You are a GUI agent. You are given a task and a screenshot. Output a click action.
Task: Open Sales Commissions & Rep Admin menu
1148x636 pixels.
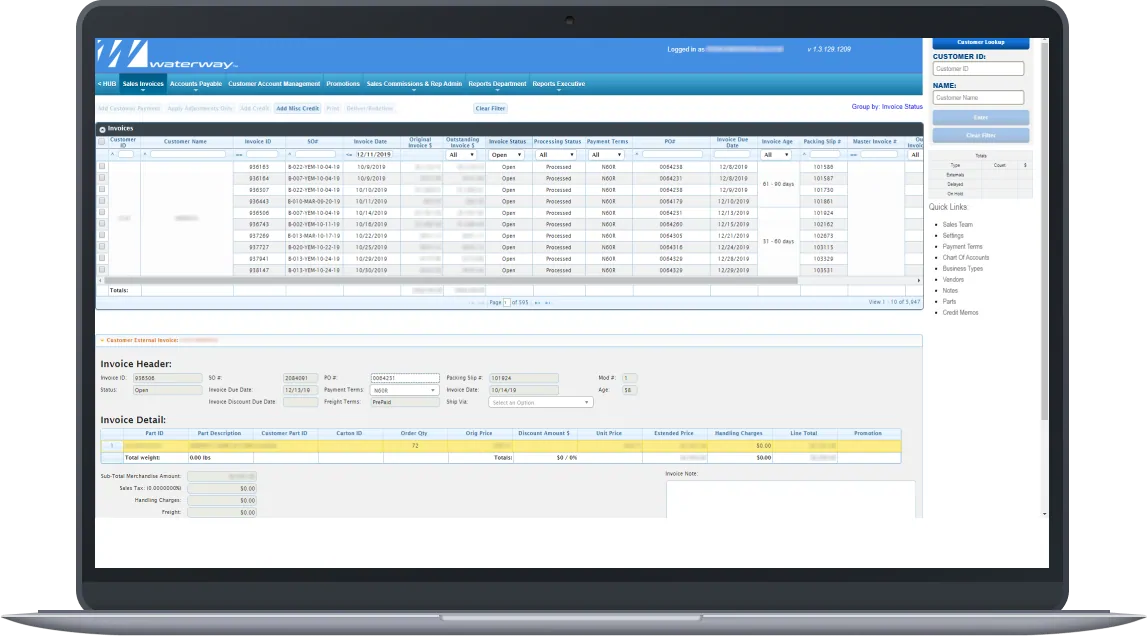point(414,84)
